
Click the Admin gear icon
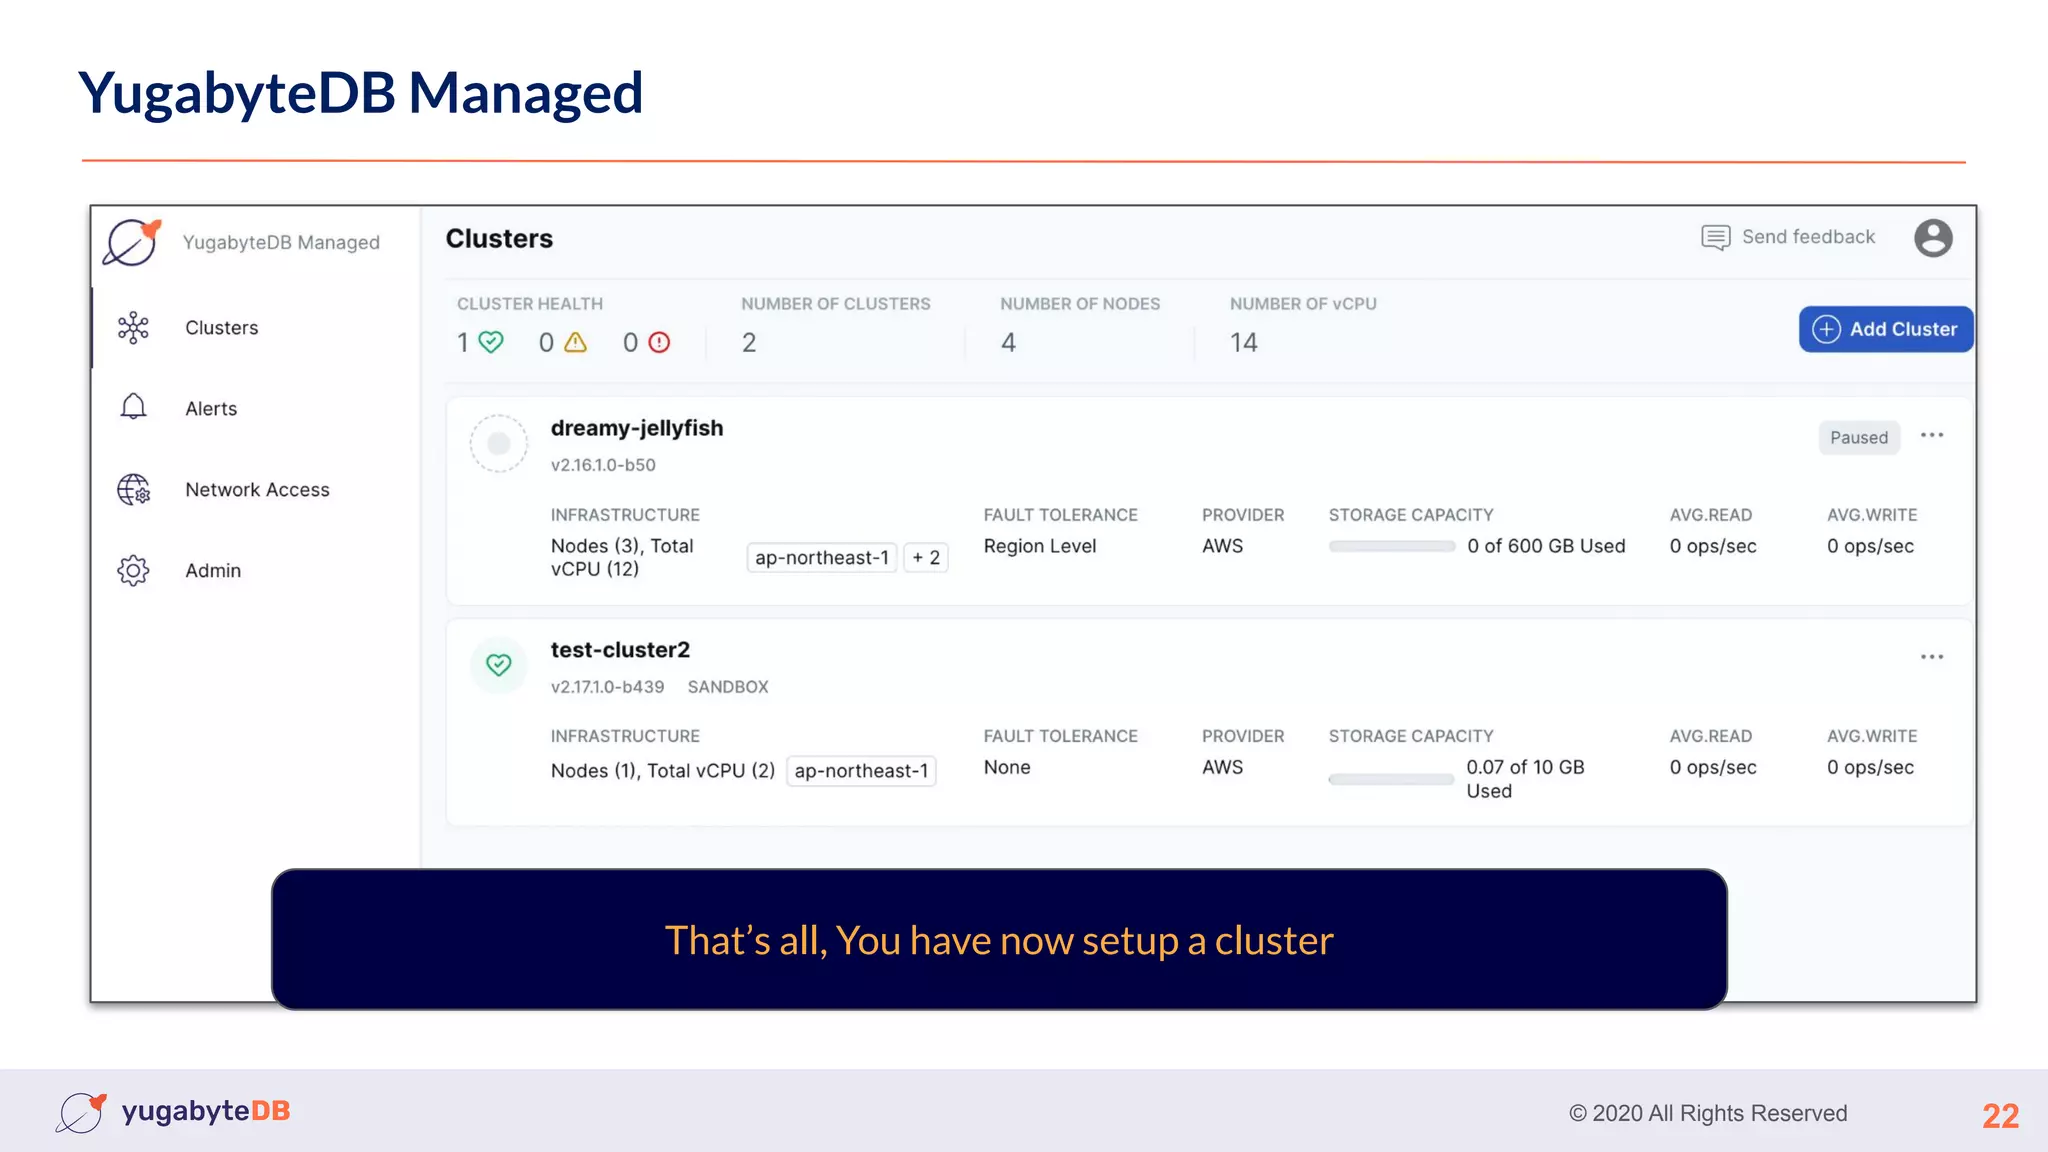(x=133, y=570)
